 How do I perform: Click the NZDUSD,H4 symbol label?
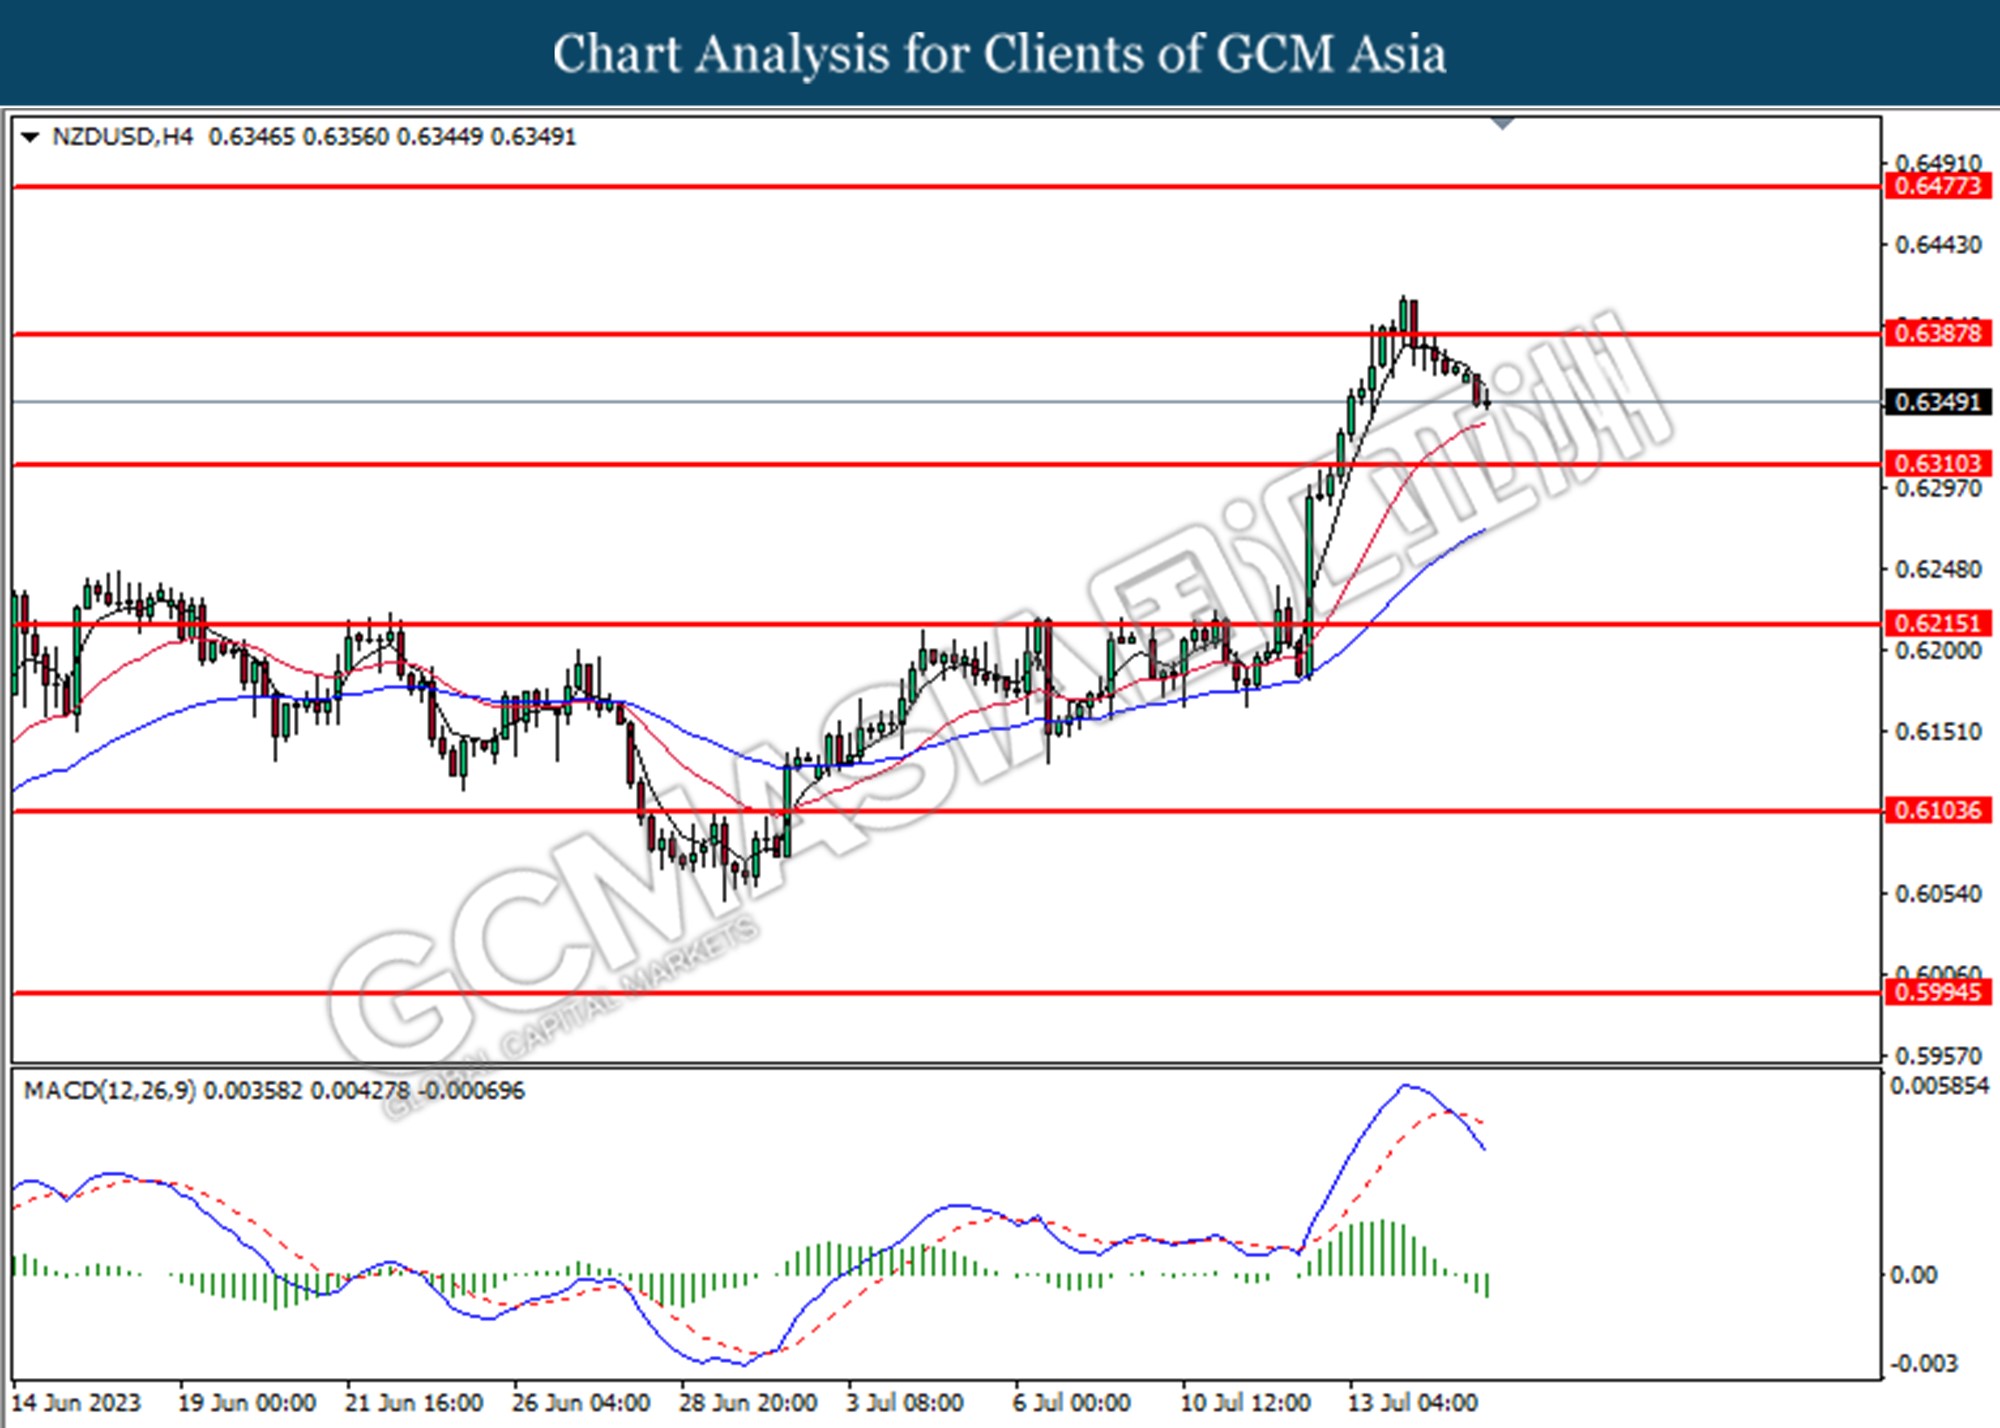[122, 137]
